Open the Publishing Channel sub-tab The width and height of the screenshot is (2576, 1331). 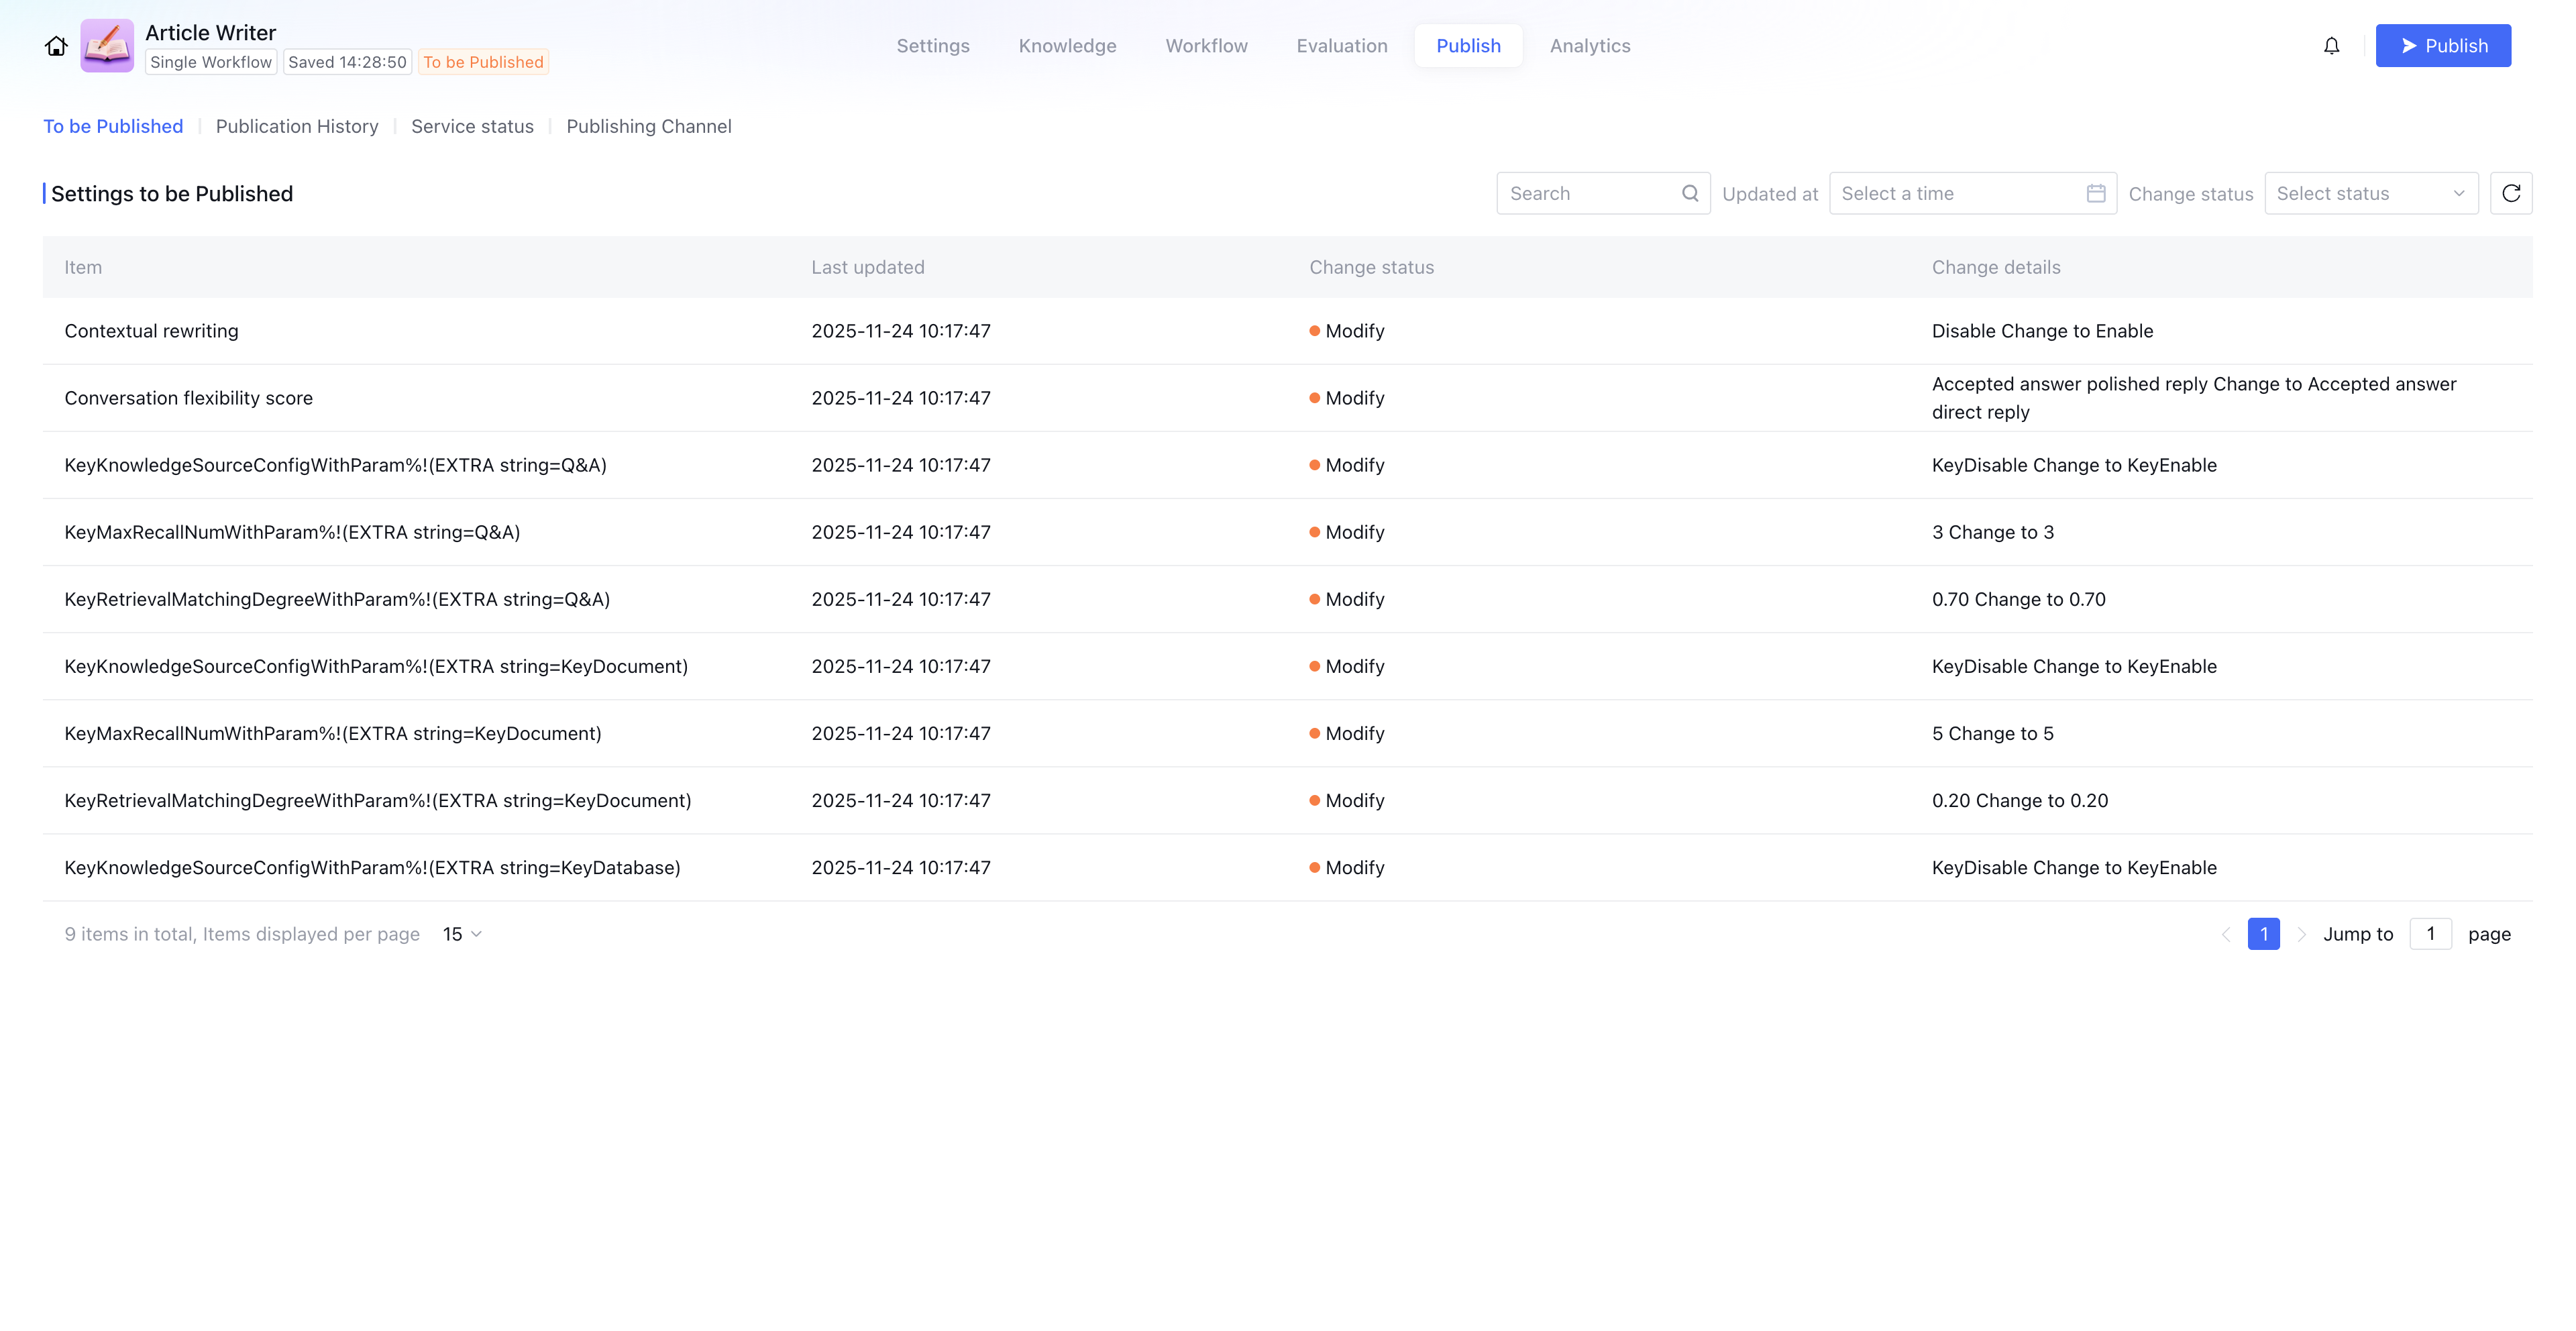click(648, 126)
